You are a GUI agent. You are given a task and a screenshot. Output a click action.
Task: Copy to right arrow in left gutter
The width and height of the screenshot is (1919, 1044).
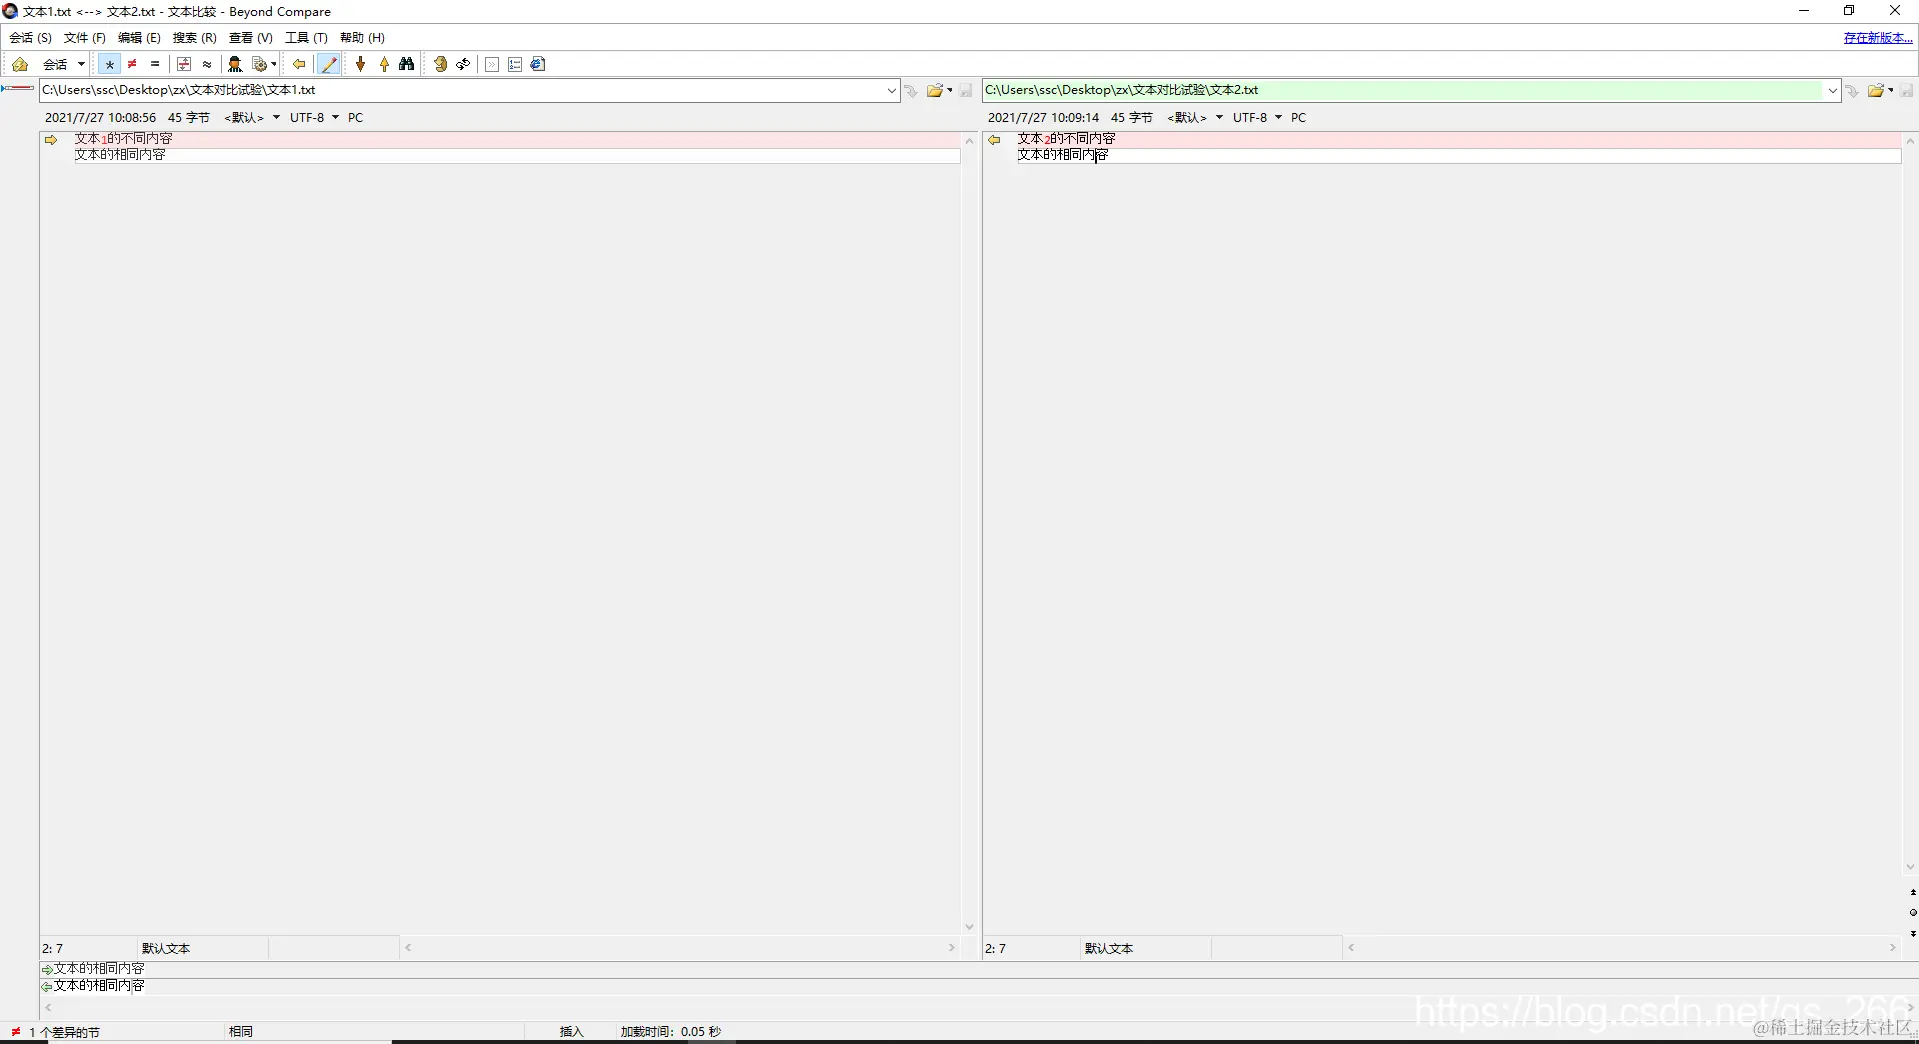coord(51,140)
